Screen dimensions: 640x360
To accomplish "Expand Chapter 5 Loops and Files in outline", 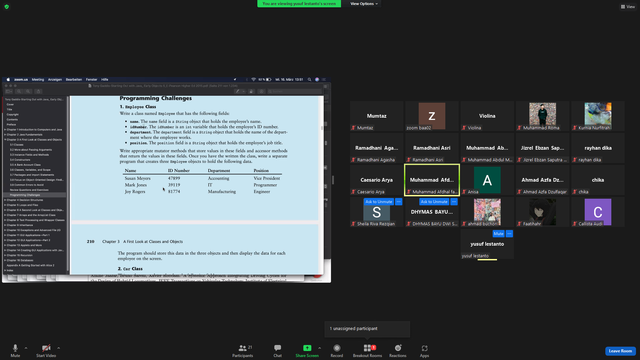I will [x=5, y=205].
